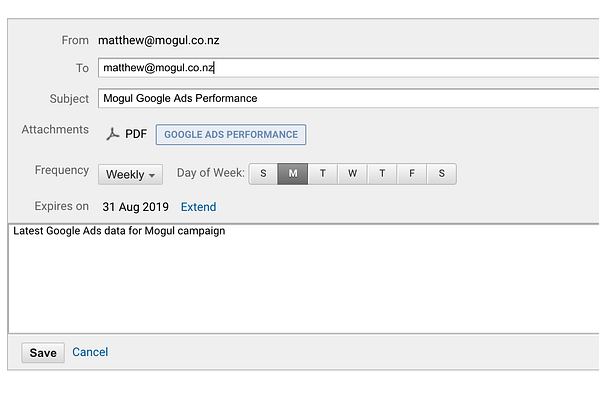This screenshot has height=402, width=599.
Task: Click the Google Ads Performance attachment
Action: point(231,135)
